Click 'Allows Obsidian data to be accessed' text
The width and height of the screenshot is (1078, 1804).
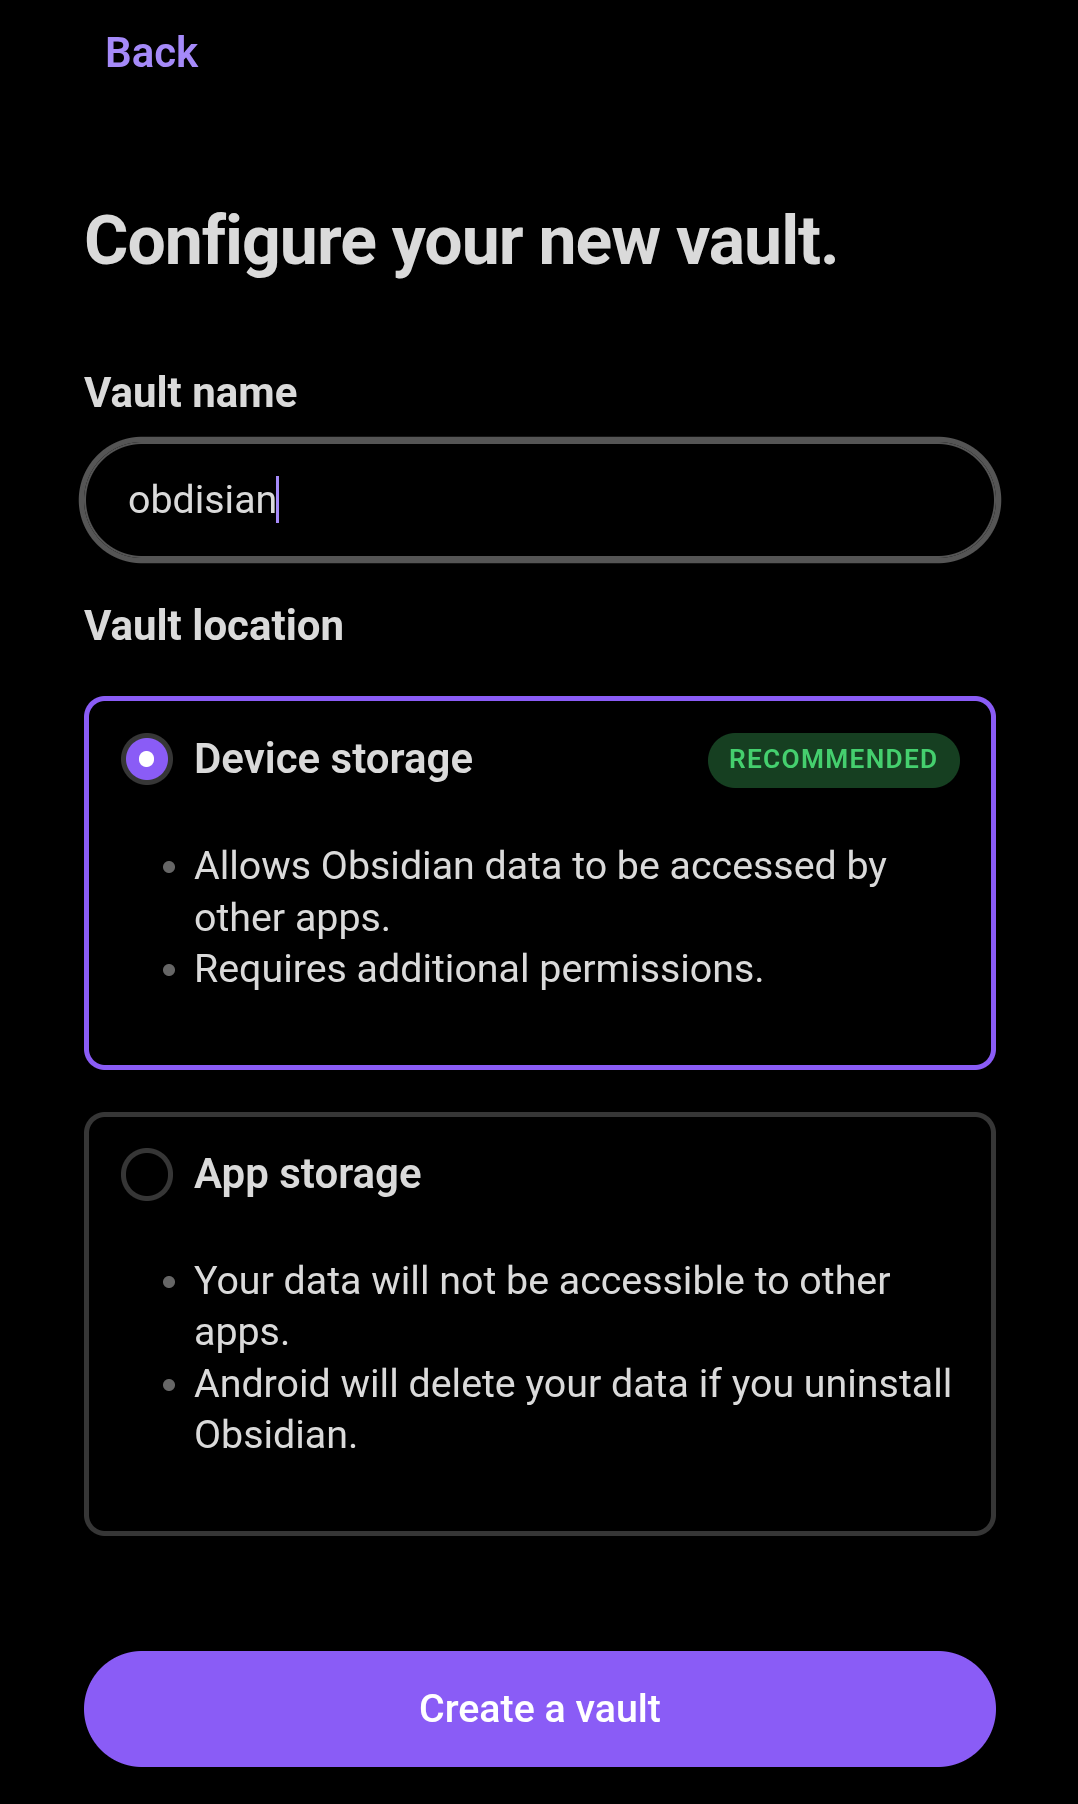pyautogui.click(x=540, y=866)
